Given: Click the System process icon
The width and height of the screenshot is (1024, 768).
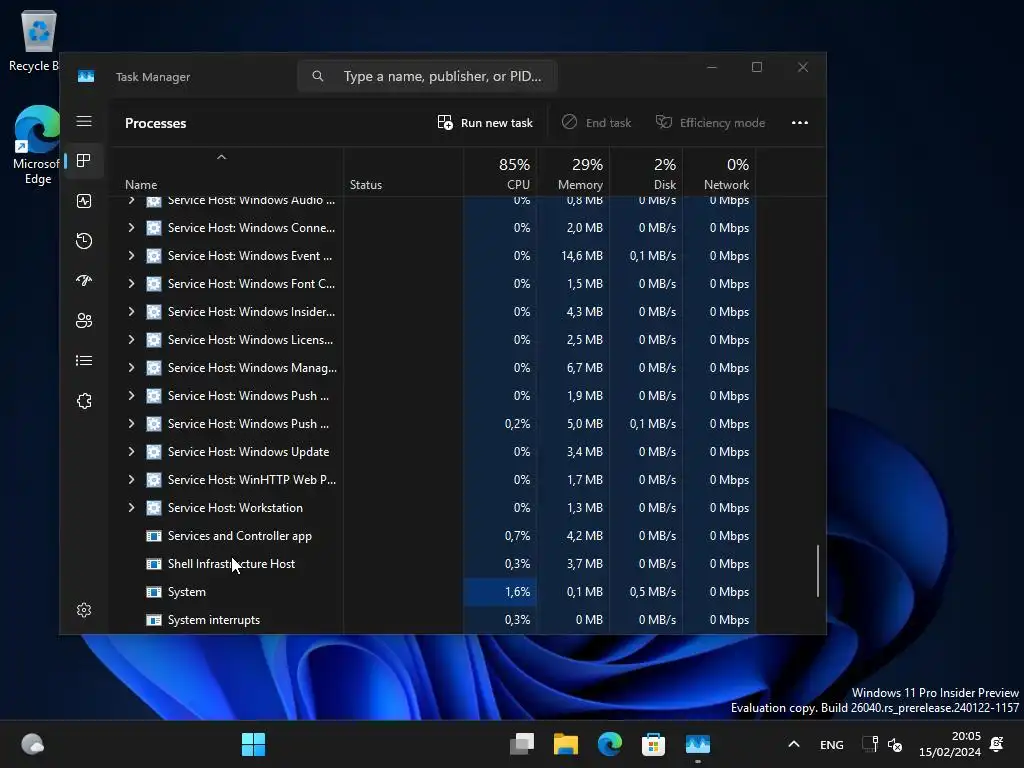Looking at the screenshot, I should 153,592.
